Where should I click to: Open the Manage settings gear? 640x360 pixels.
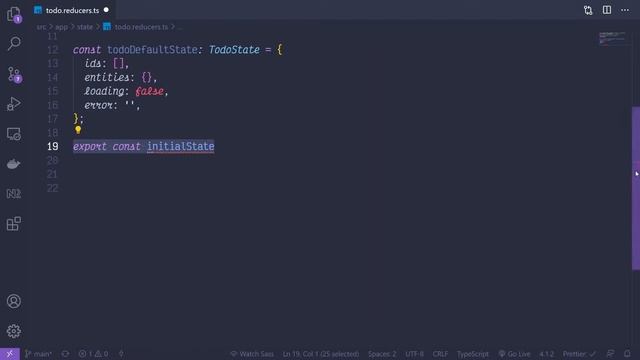click(x=13, y=331)
